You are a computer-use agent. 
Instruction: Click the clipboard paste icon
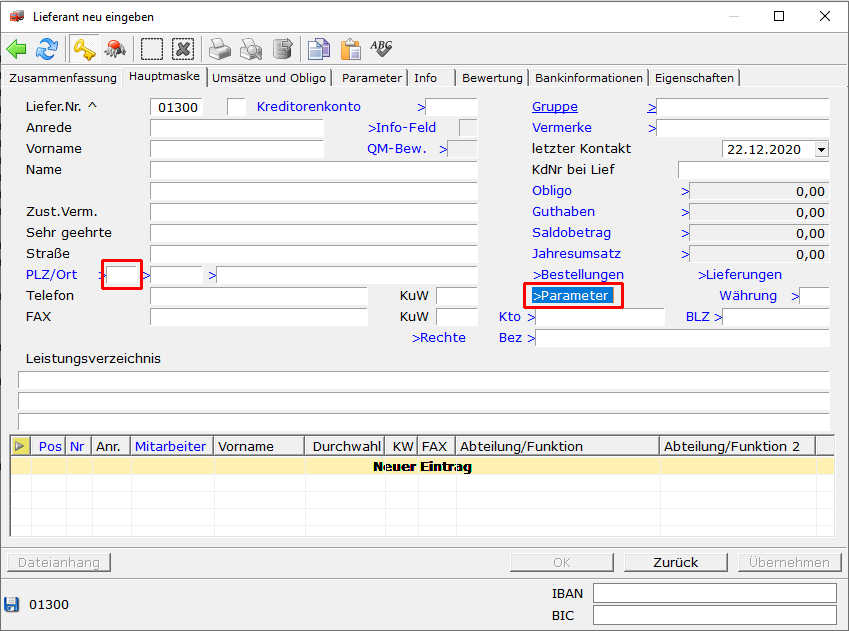point(350,49)
